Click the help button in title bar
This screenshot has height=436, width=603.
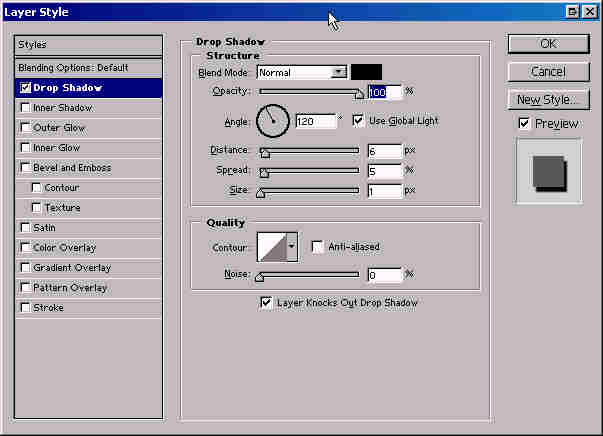pyautogui.click(x=571, y=11)
